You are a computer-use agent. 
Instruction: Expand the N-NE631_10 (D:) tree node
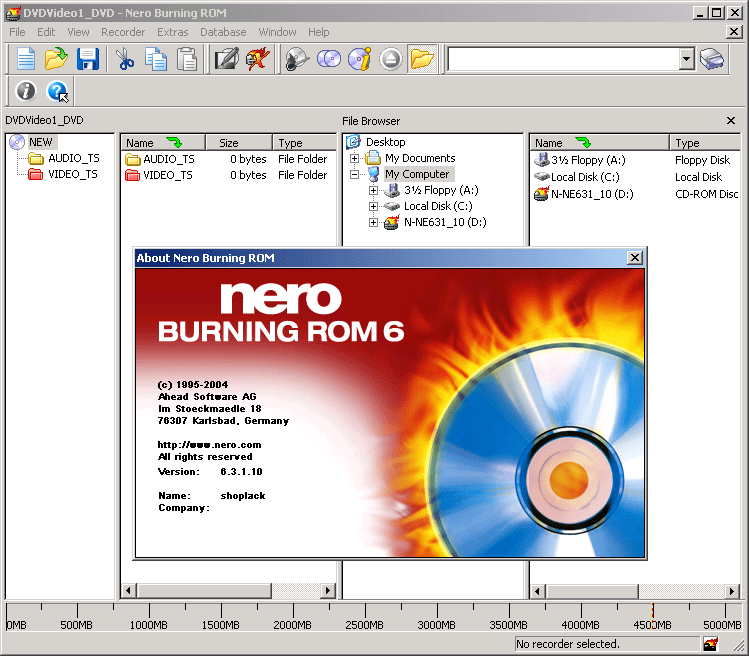[374, 223]
